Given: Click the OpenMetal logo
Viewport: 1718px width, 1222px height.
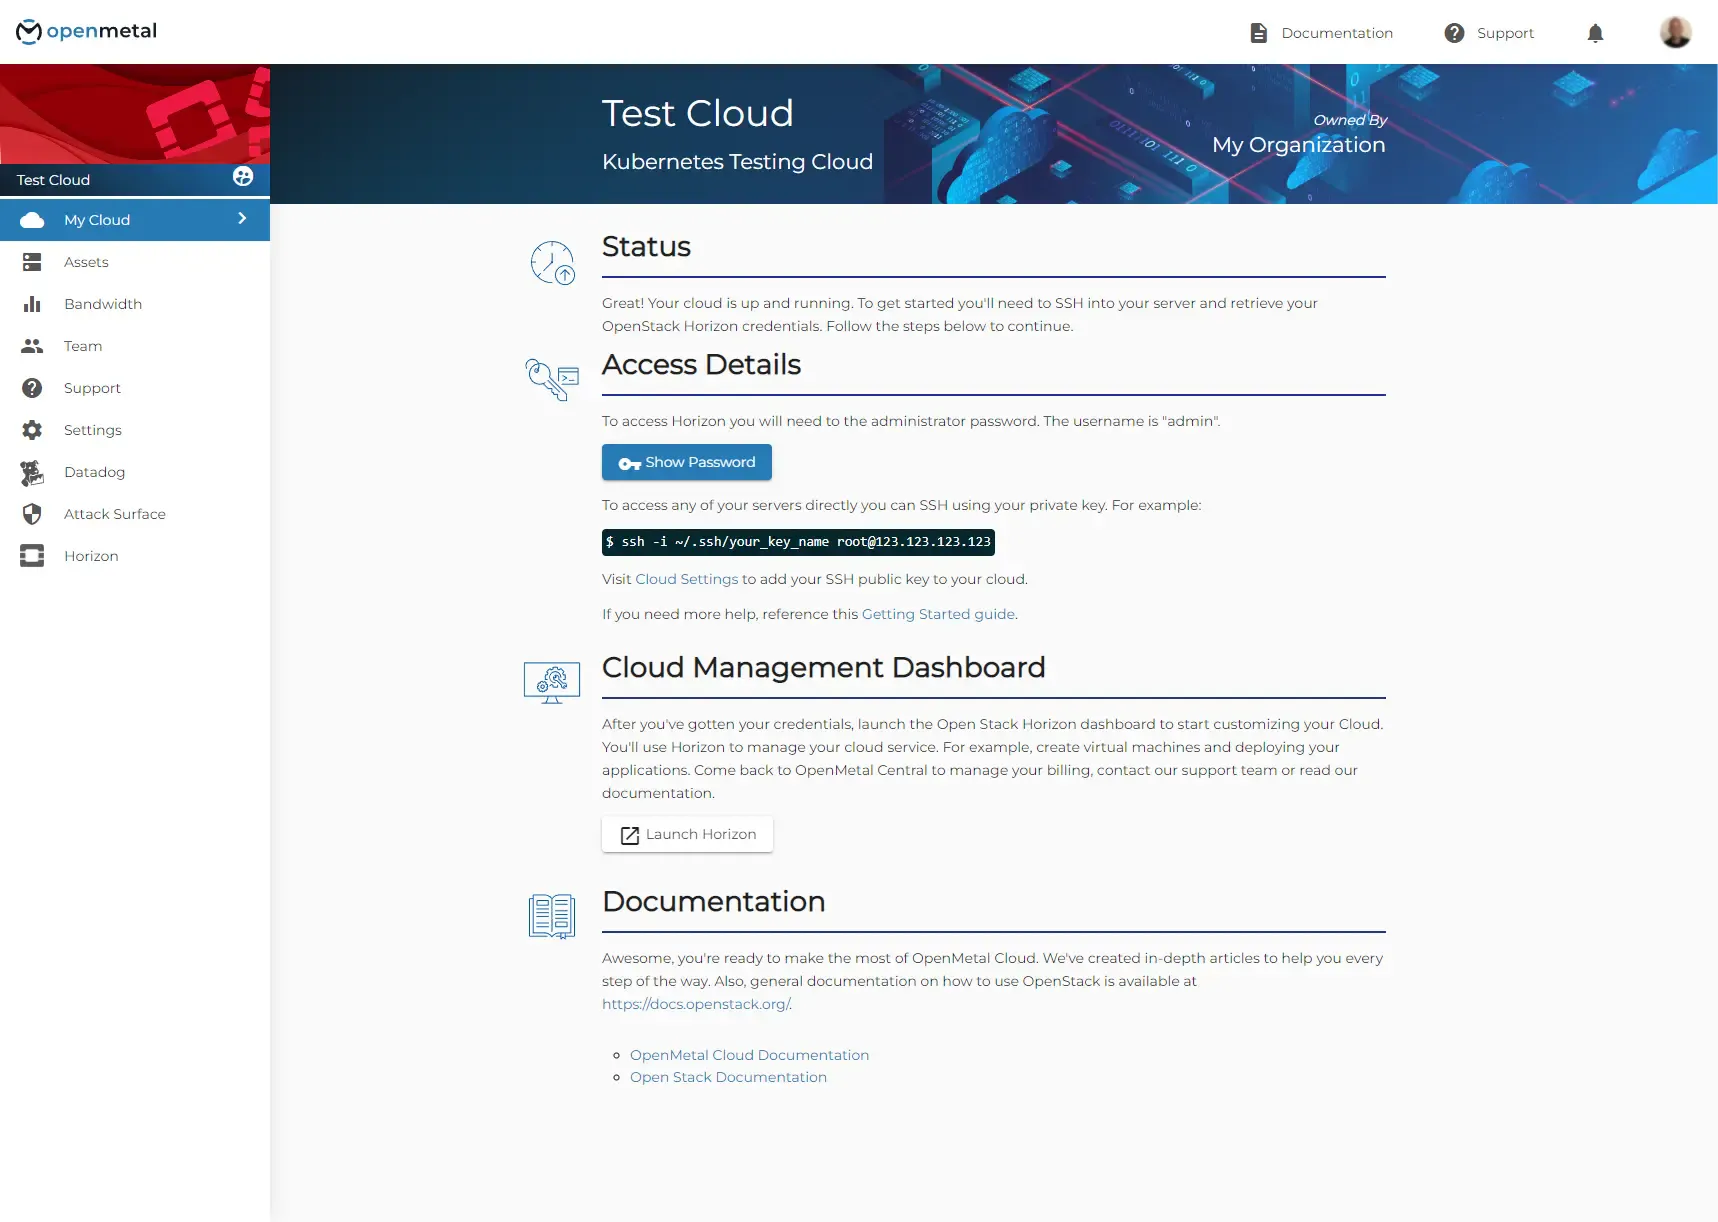Looking at the screenshot, I should 86,32.
